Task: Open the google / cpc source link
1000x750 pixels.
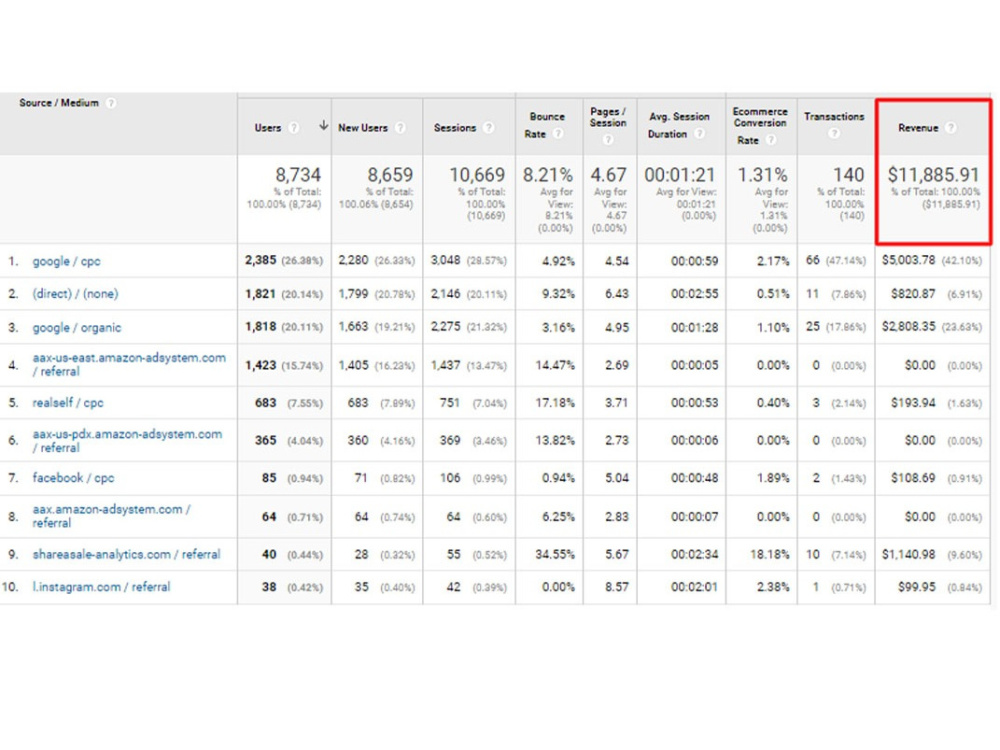Action: 66,261
